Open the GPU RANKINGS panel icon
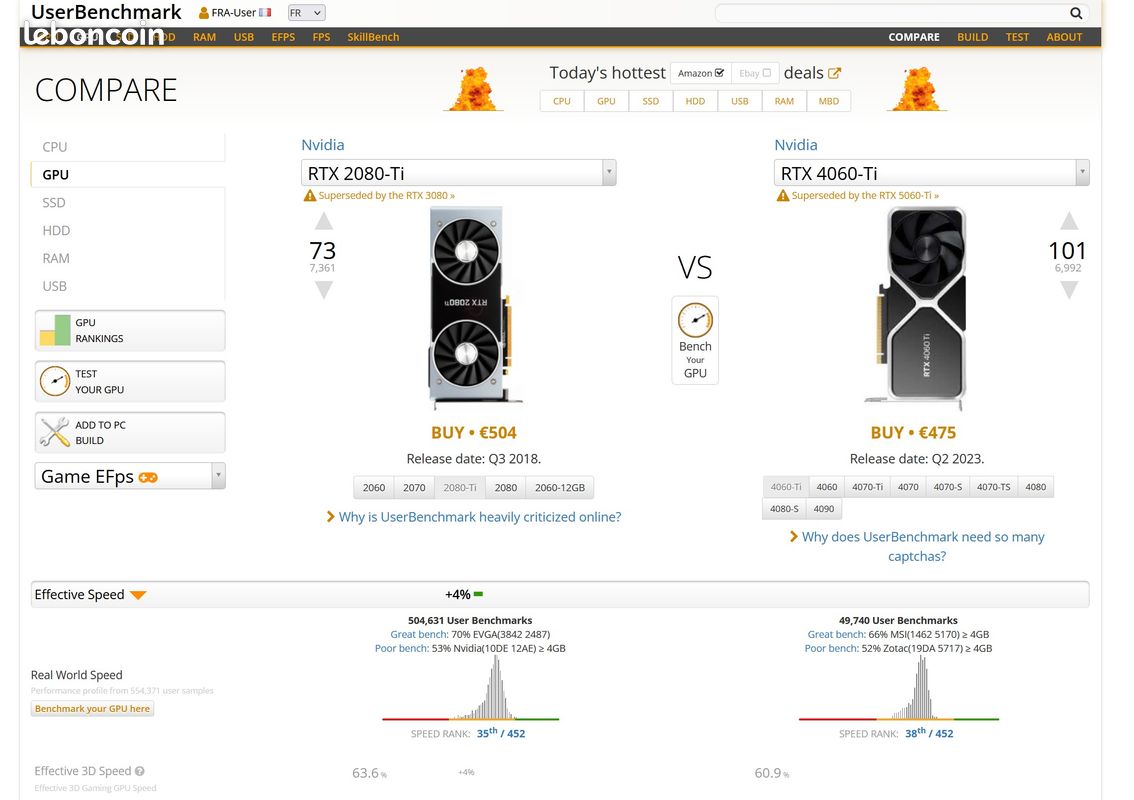The width and height of the screenshot is (1134, 800). (56, 330)
